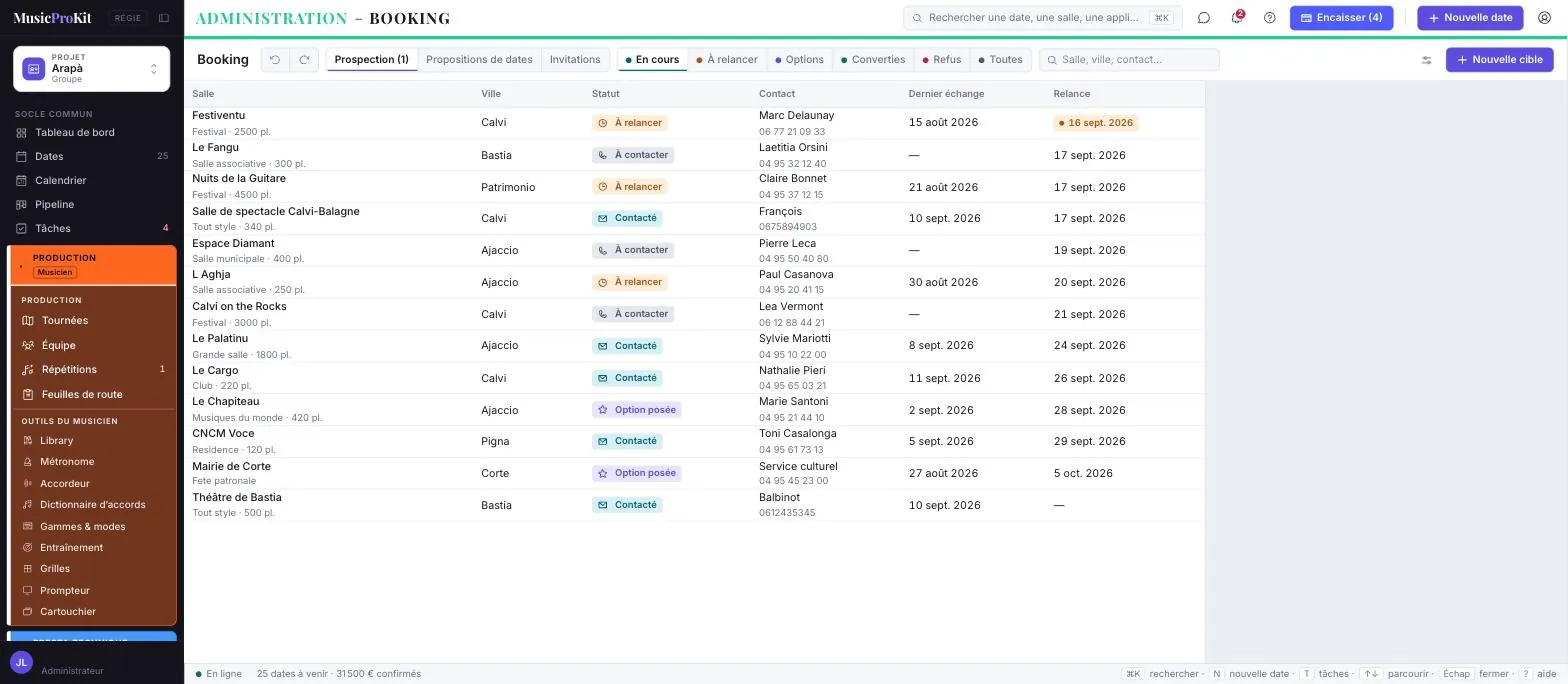Open the display settings sliders icon
This screenshot has width=1568, height=684.
pos(1426,60)
